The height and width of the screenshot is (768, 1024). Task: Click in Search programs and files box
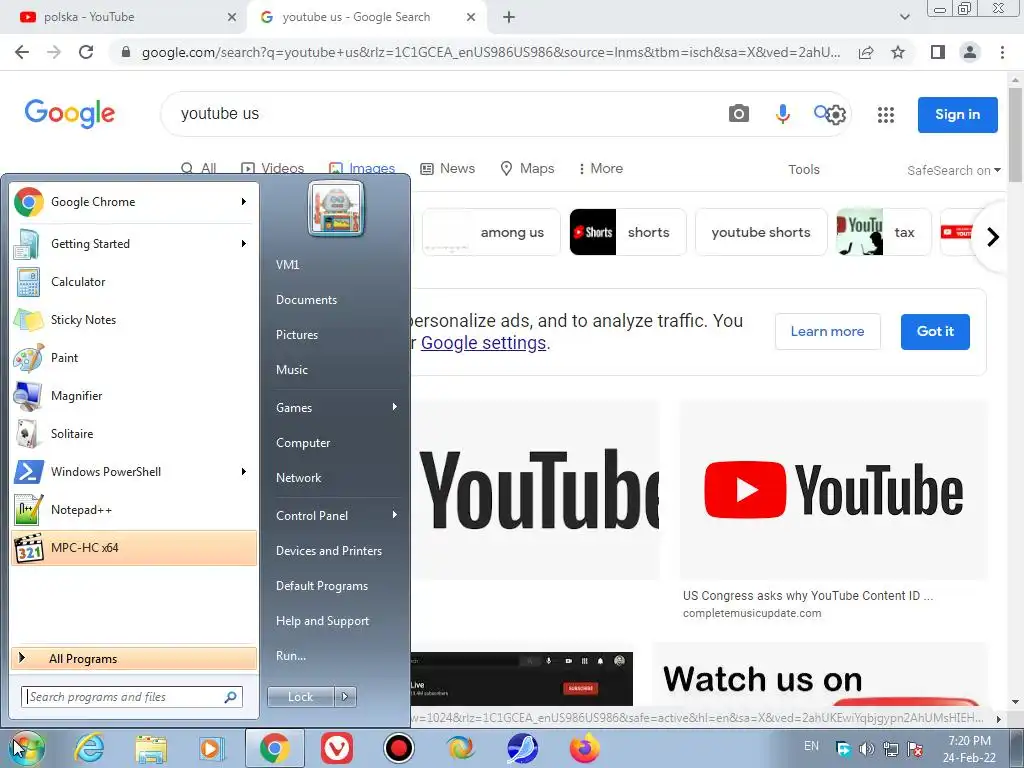pyautogui.click(x=132, y=697)
